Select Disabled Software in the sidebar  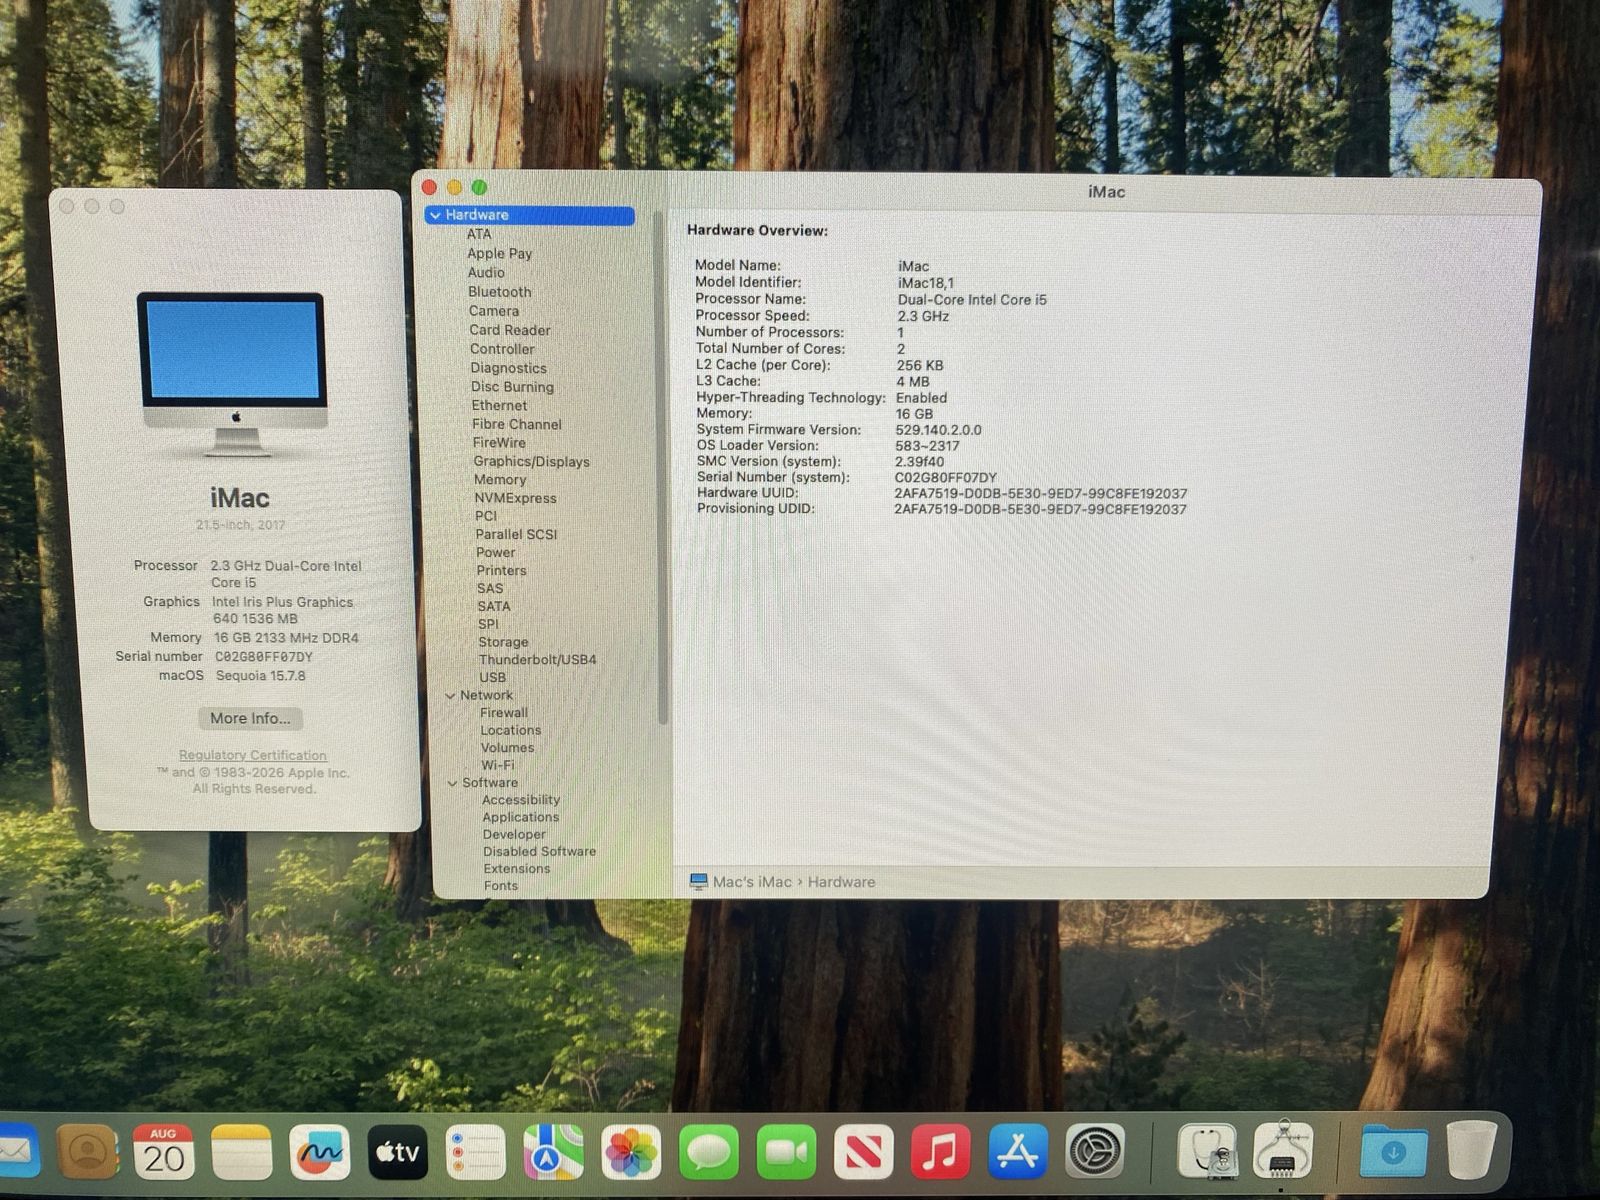[539, 851]
